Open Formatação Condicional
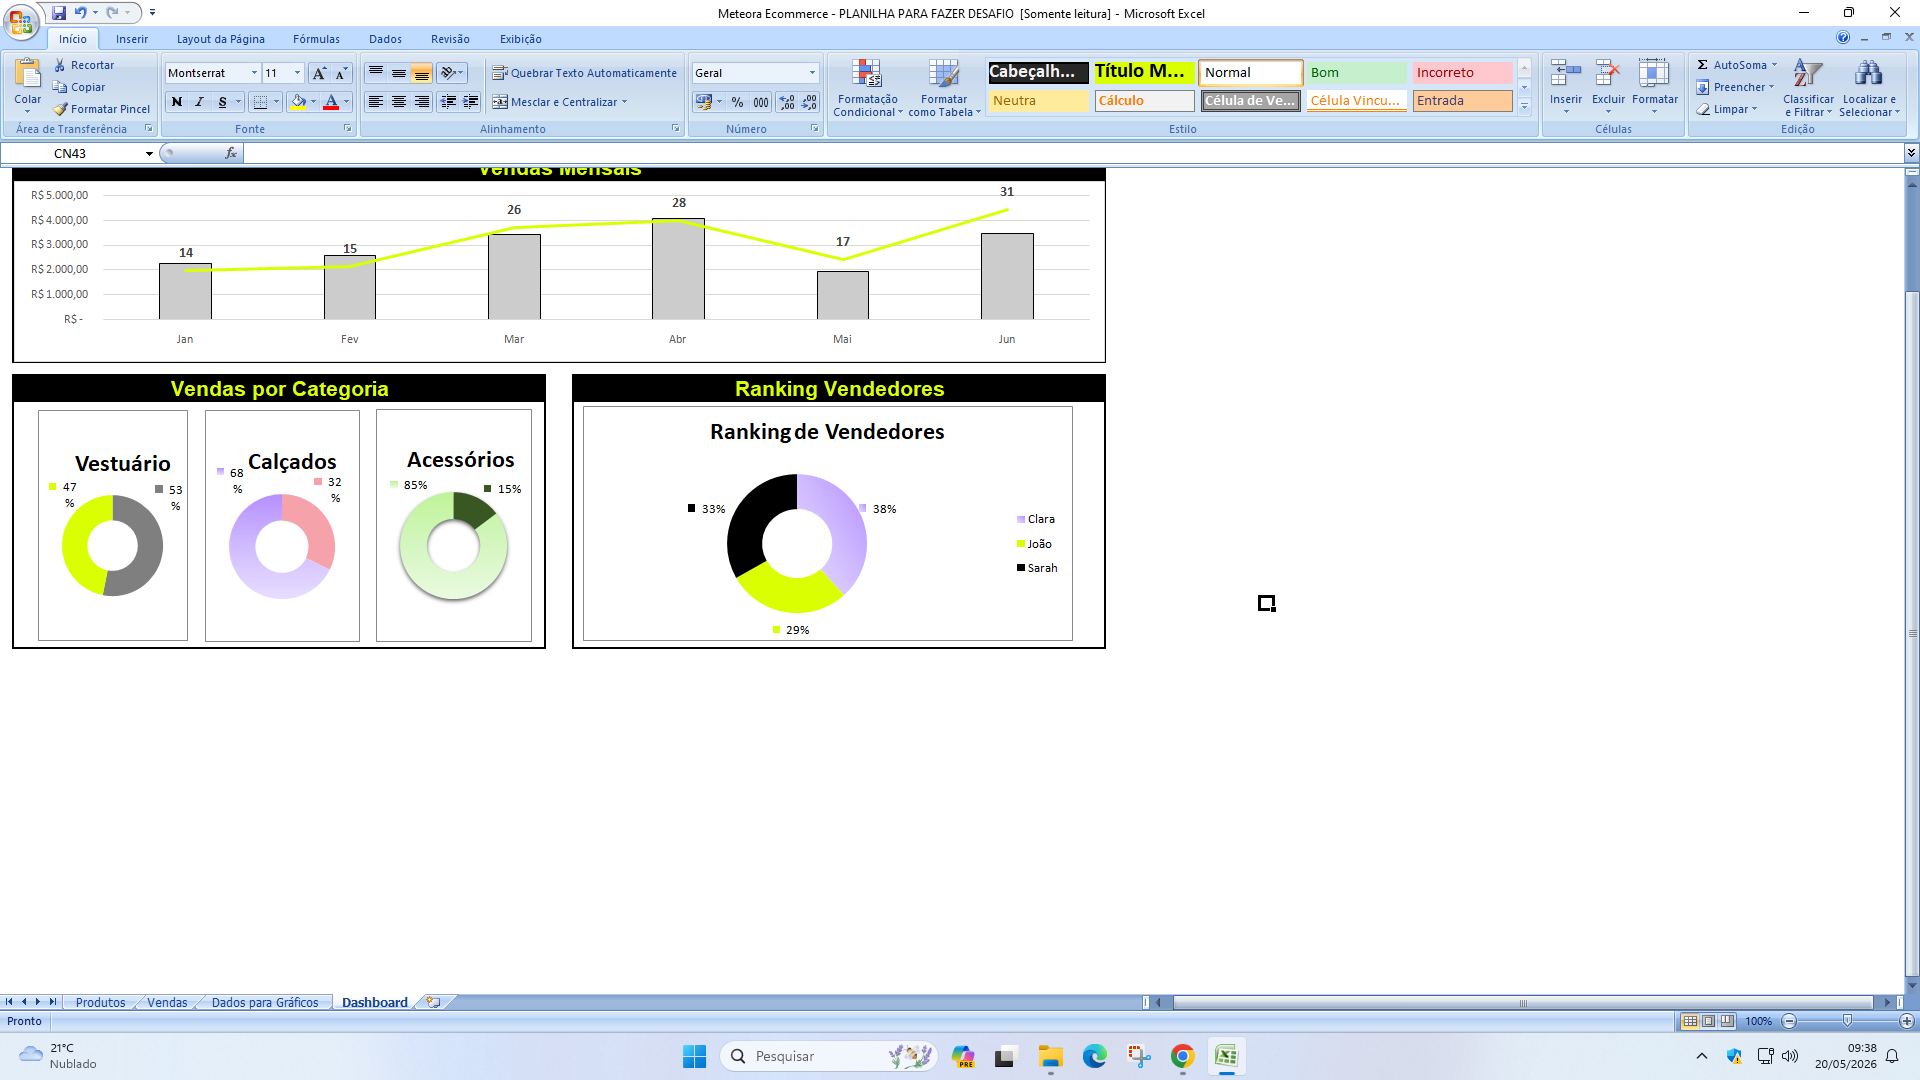This screenshot has height=1080, width=1920. [867, 88]
